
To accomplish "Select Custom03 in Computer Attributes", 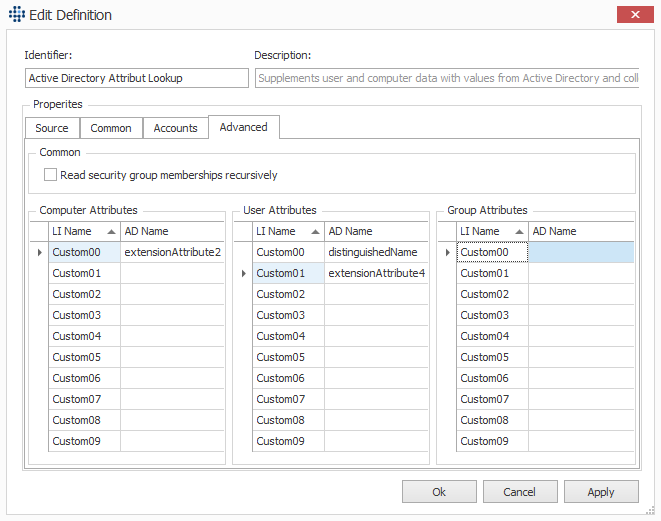I will click(84, 315).
